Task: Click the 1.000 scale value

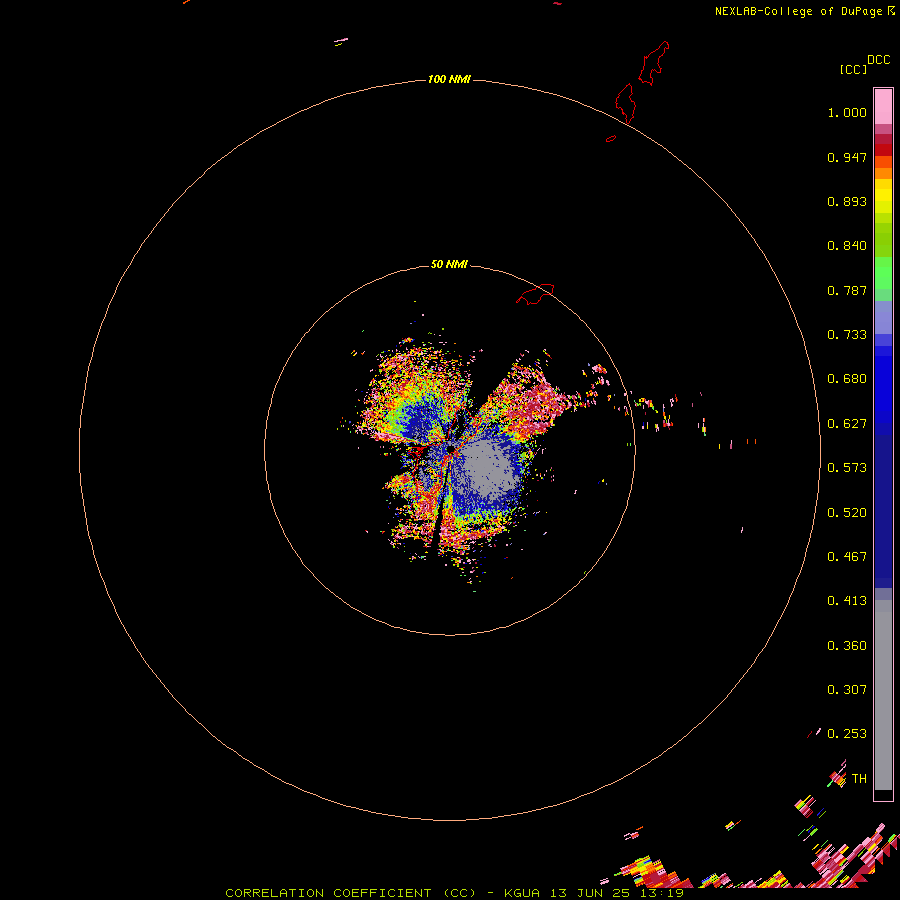Action: point(847,112)
